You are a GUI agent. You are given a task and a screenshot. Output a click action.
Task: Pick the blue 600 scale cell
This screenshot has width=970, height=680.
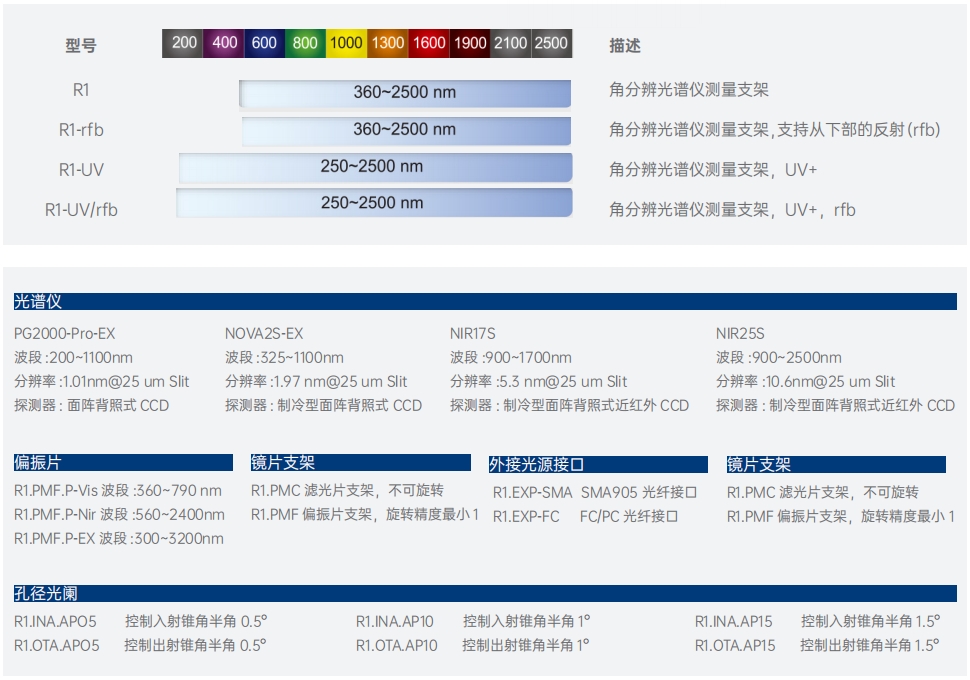pyautogui.click(x=264, y=43)
